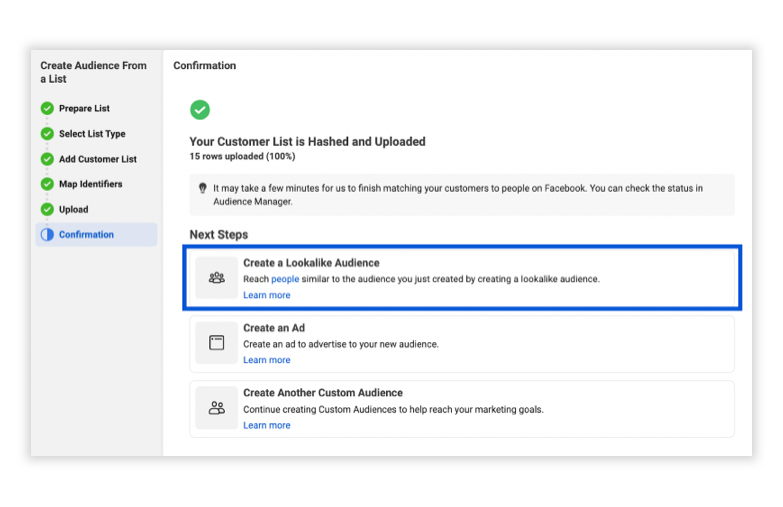Choose Create a Lookalike Audience option
Viewport: 783px width, 507px height.
pos(462,278)
